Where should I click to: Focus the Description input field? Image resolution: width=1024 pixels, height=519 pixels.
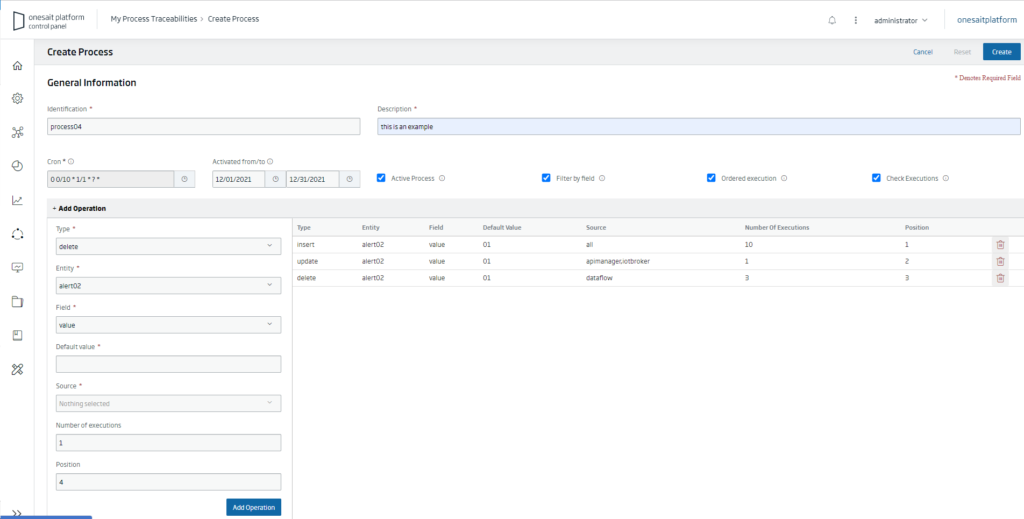pos(699,127)
